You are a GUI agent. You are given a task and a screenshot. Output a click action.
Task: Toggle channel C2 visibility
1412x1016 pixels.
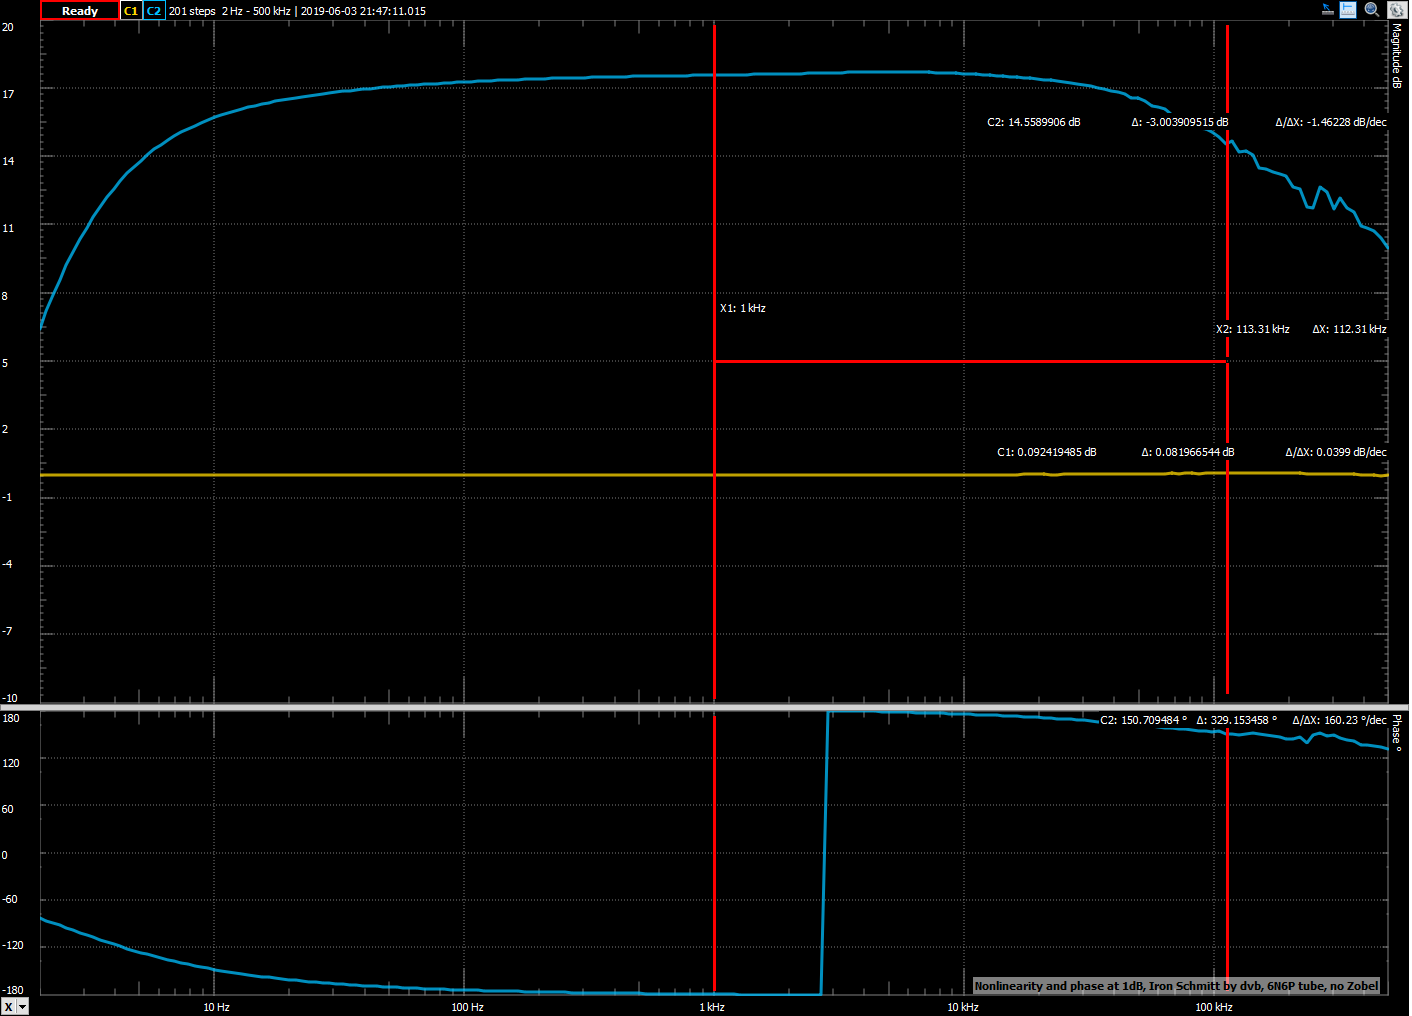click(154, 11)
